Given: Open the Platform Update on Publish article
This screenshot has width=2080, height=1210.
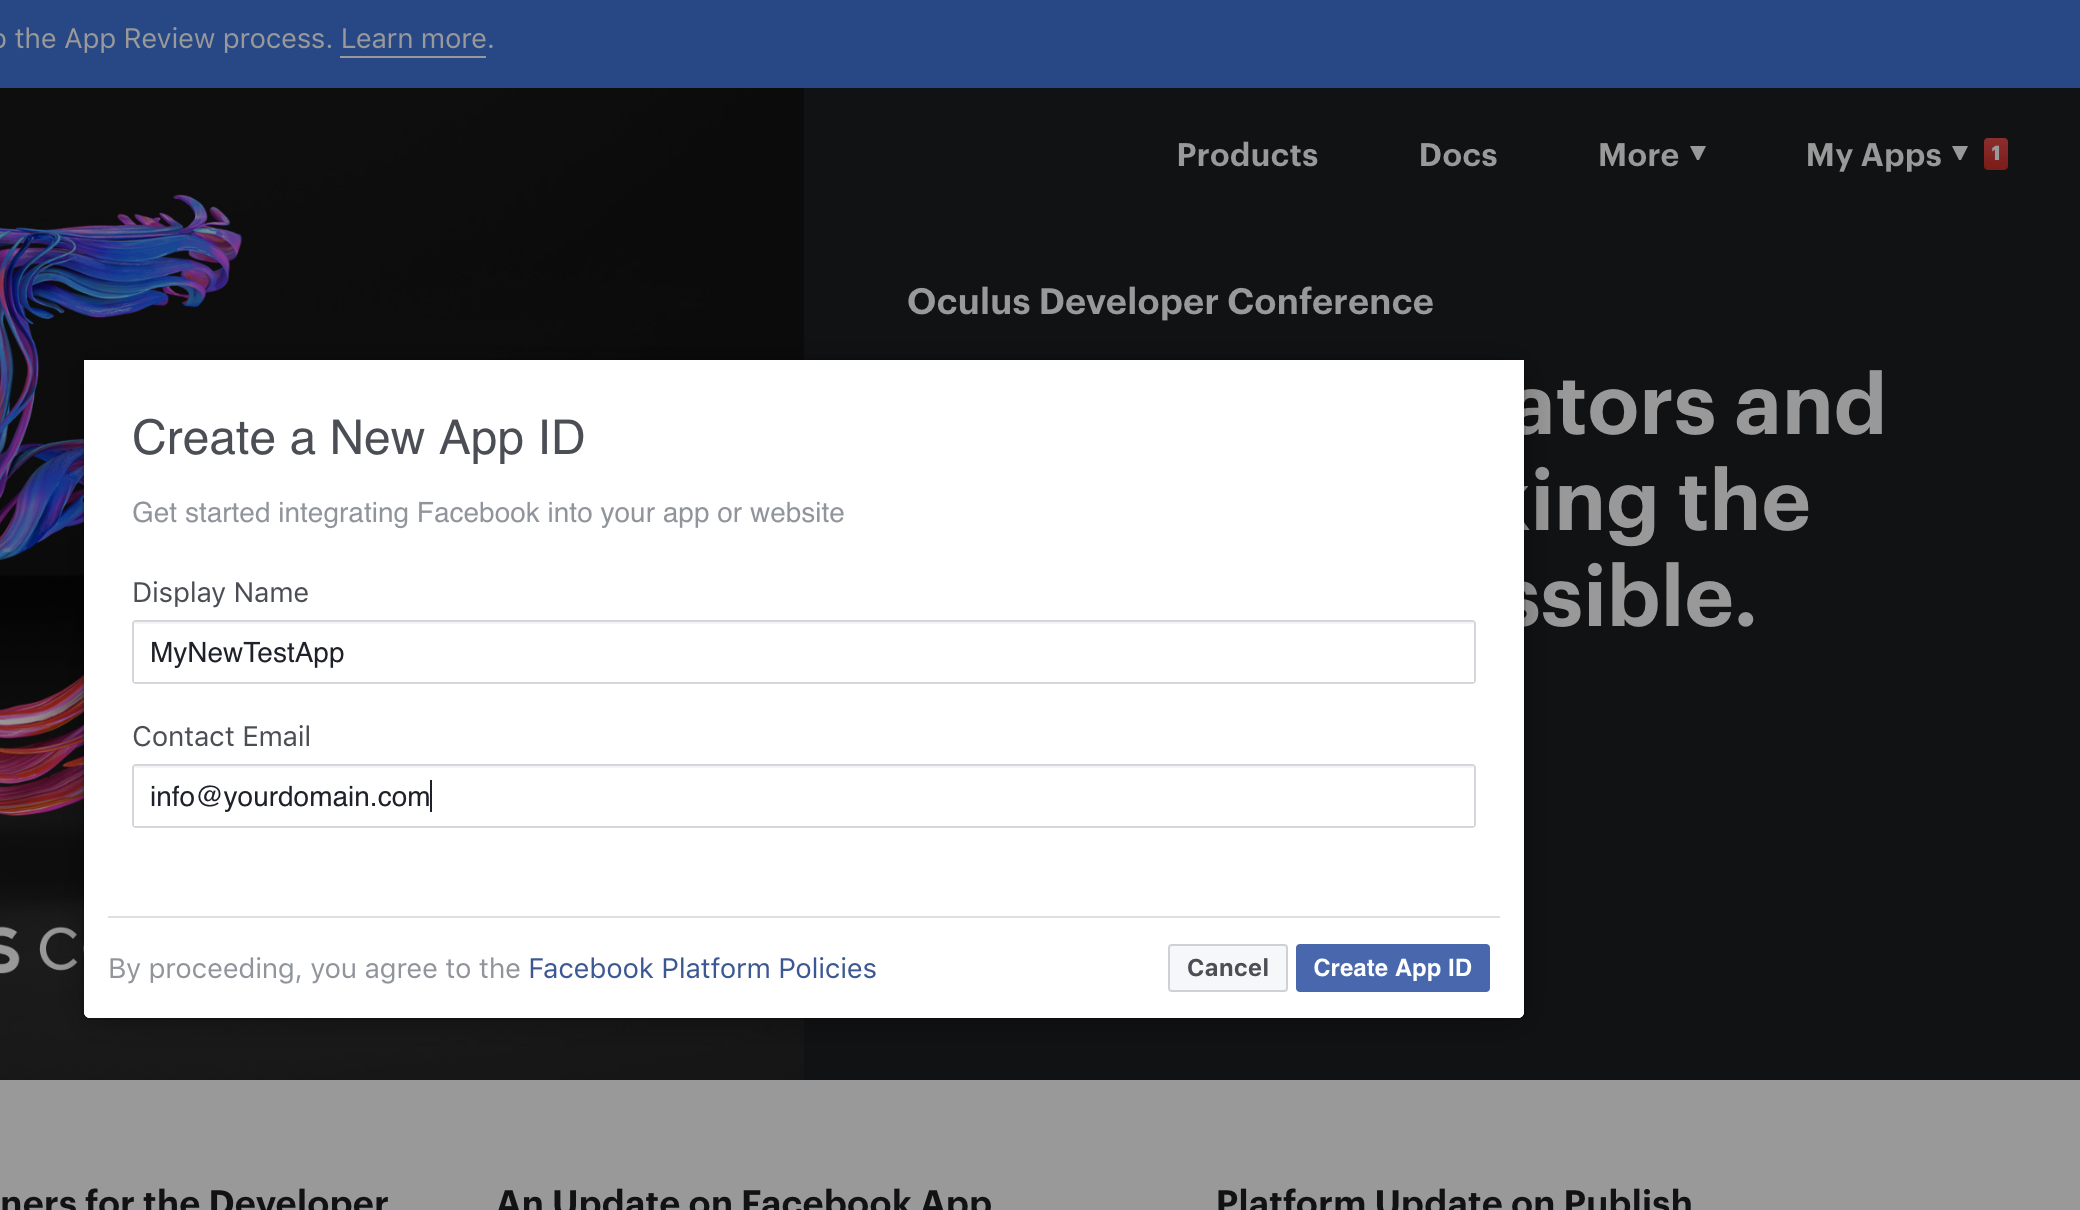Looking at the screenshot, I should 1454,1198.
